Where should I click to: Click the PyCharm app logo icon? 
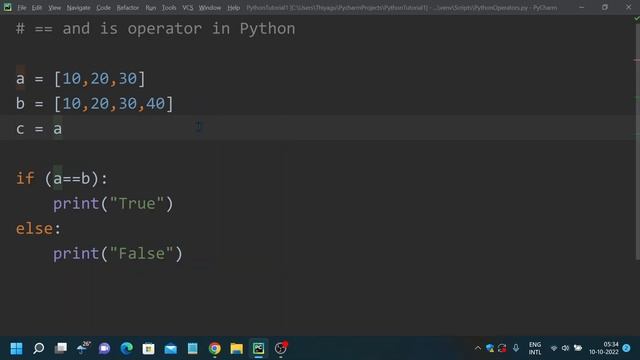pos(7,7)
